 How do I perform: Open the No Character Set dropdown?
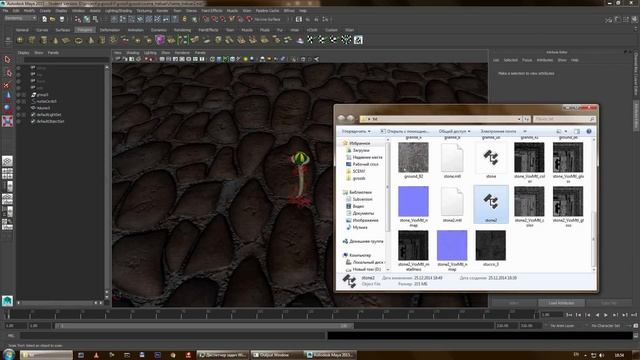tap(605, 326)
